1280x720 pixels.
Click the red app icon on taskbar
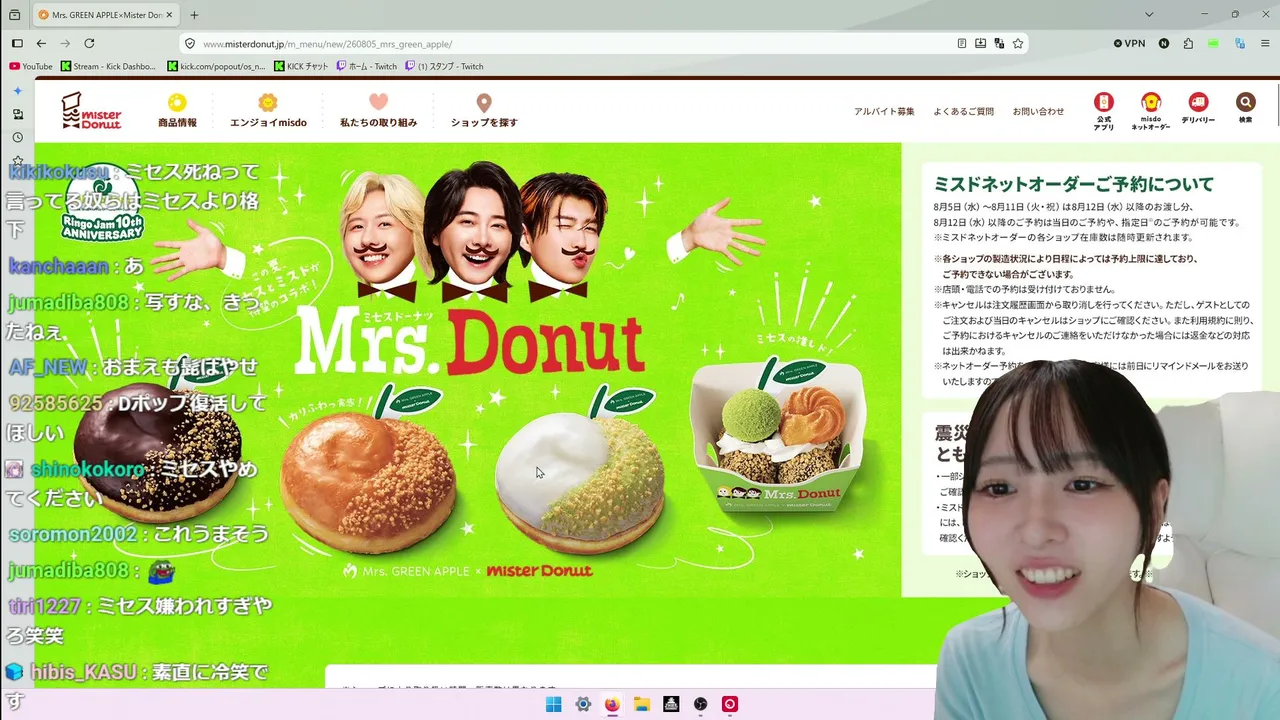[730, 704]
